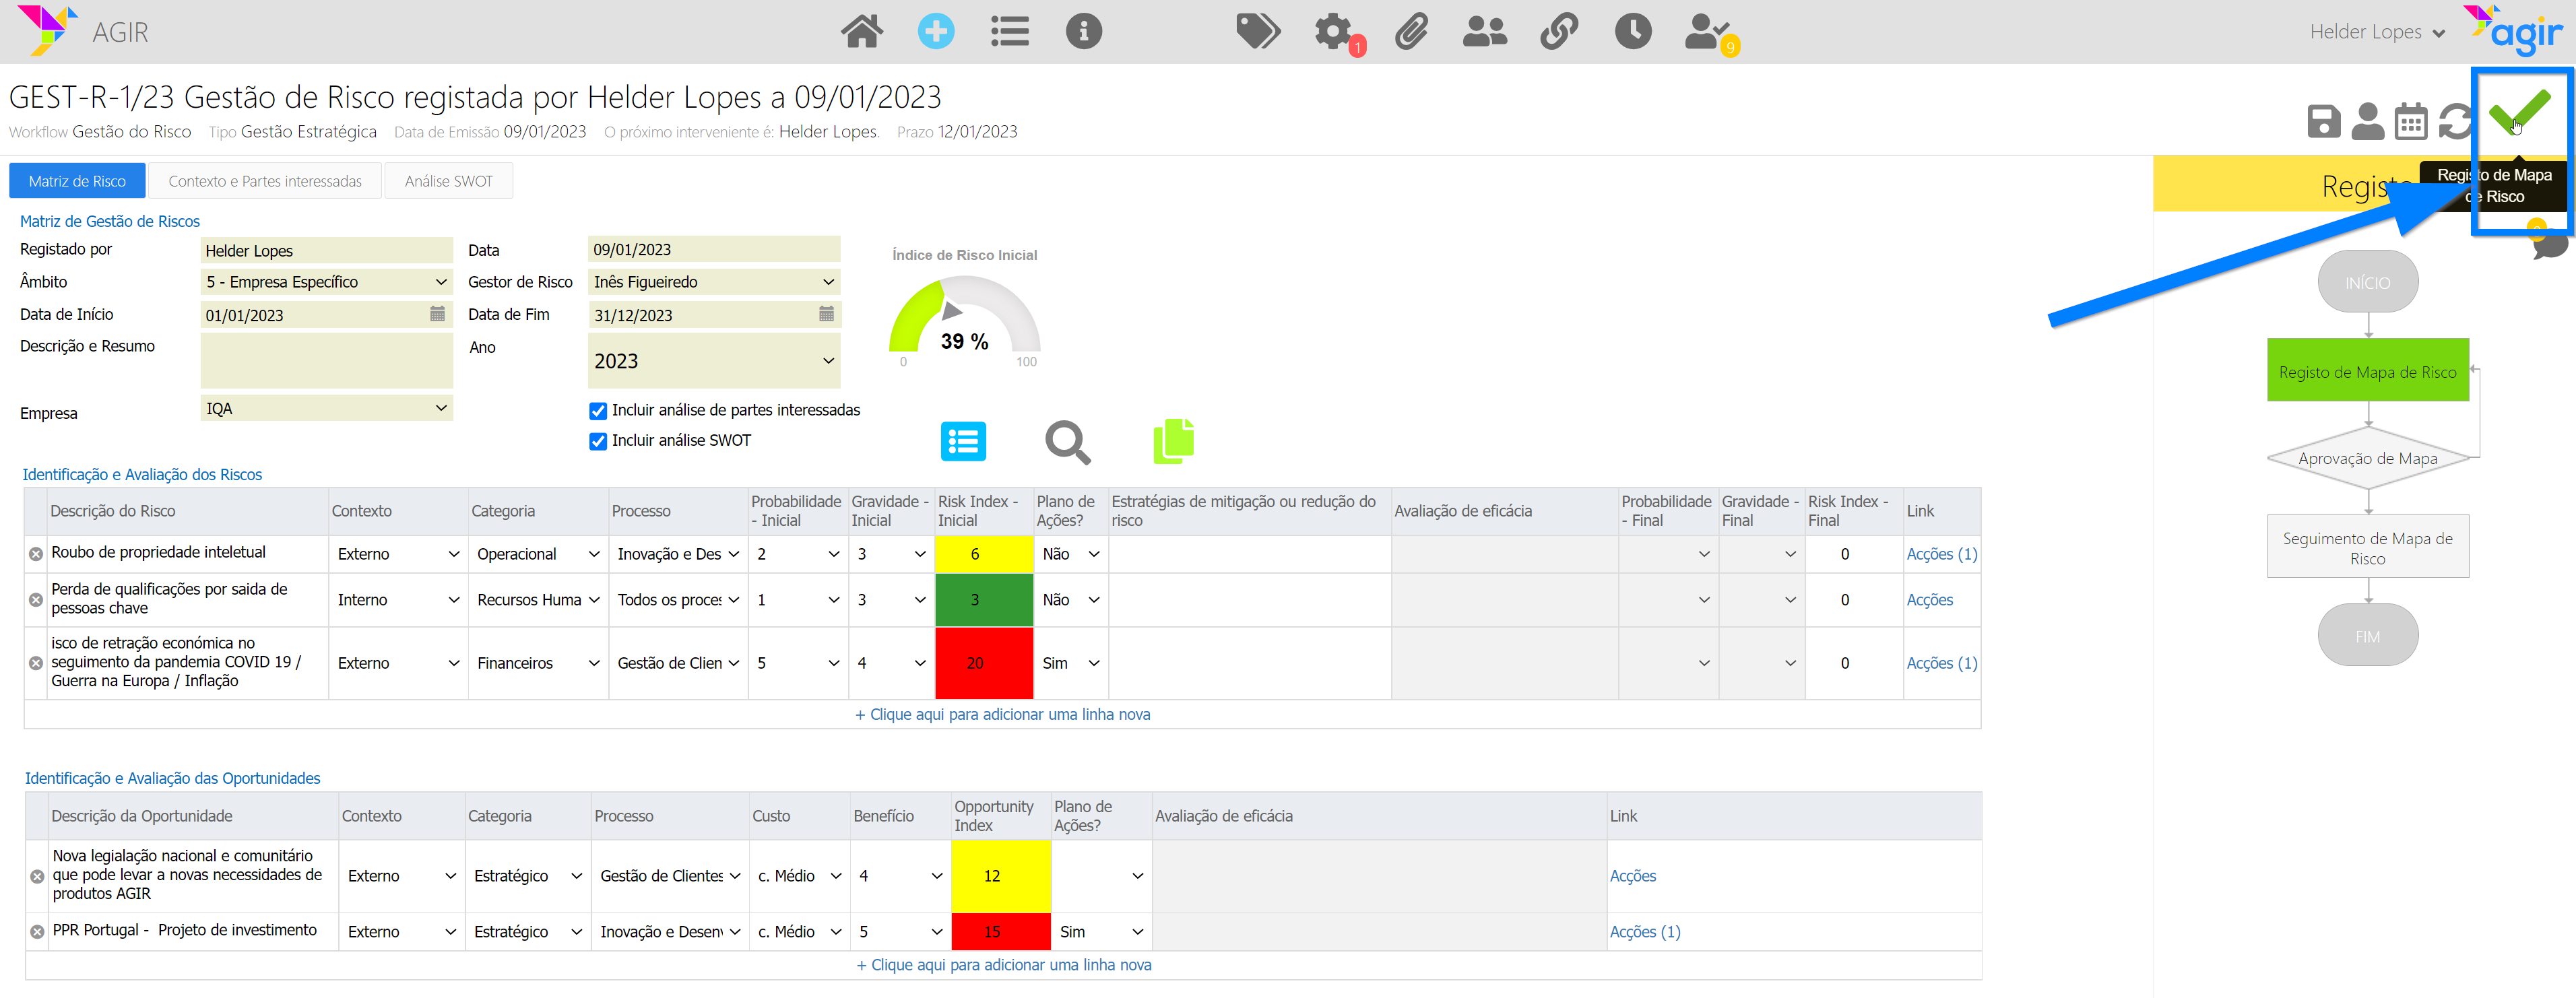Screen dimensions: 2576x998
Task: Click the blue plus add icon
Action: tap(935, 32)
